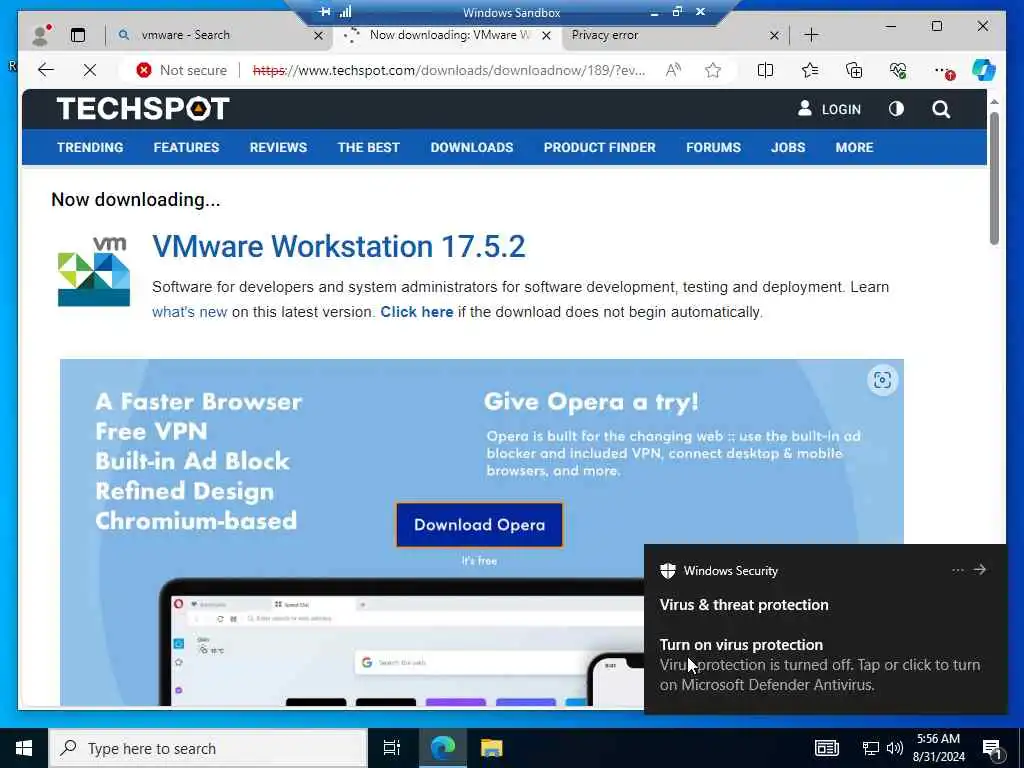Click the Not secure site warning
The width and height of the screenshot is (1024, 768).
[x=182, y=70]
